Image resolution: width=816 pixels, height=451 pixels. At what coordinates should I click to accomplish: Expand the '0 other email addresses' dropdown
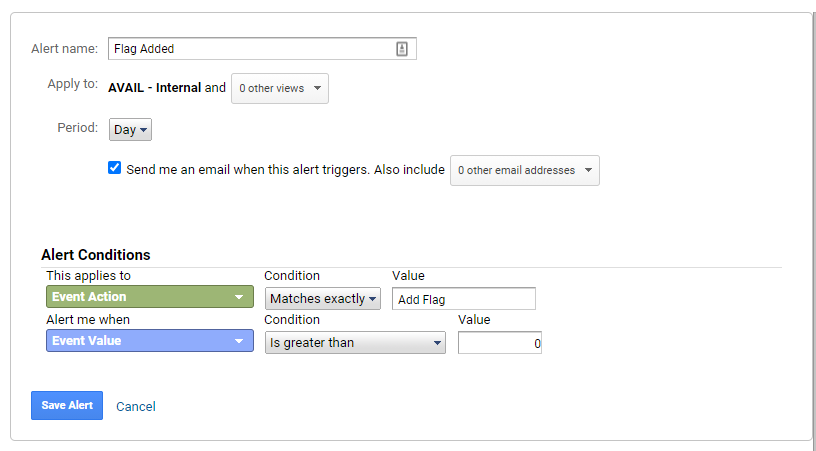(525, 170)
